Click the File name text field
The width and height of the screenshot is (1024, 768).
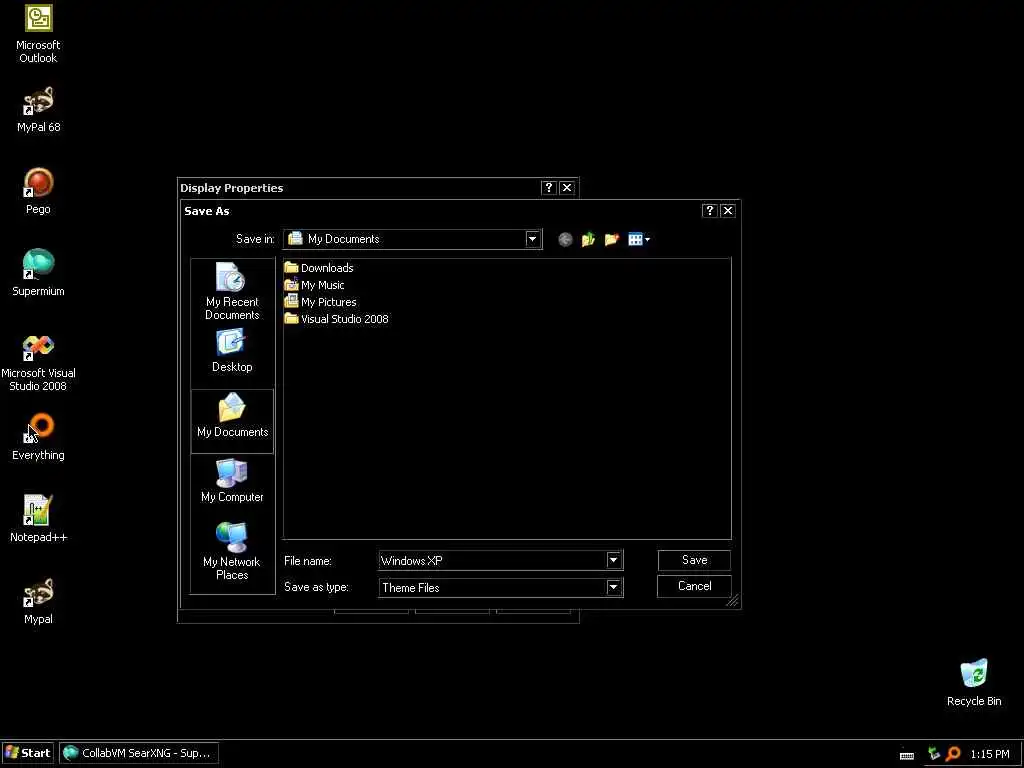492,560
